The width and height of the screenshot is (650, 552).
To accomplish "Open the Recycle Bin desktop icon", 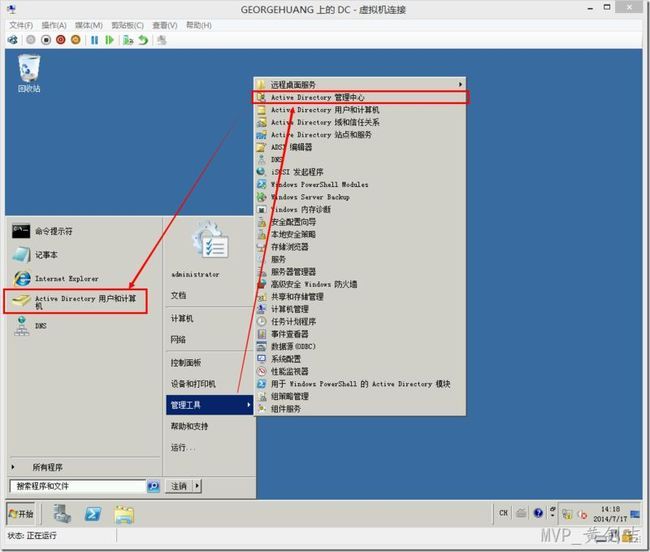I will point(29,73).
